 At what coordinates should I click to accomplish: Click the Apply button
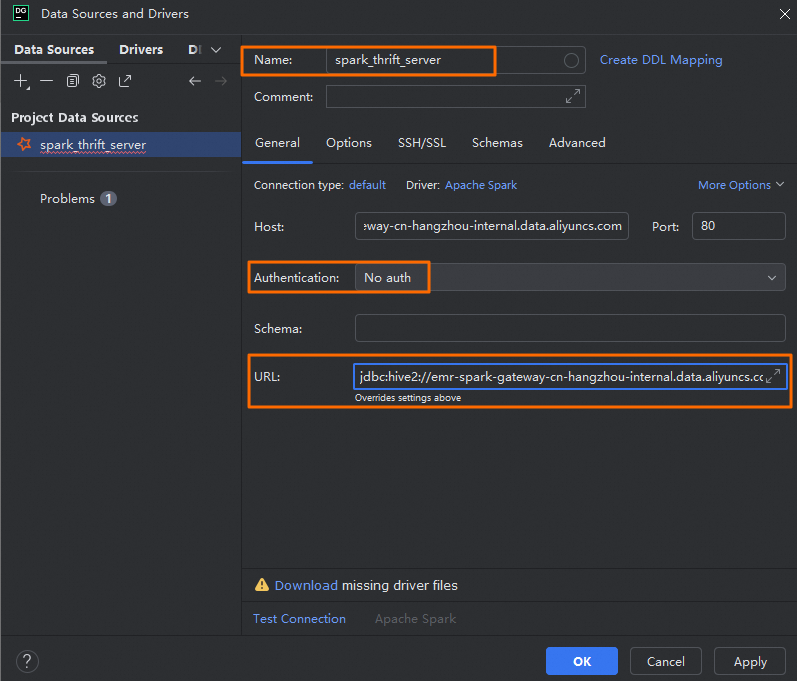tap(750, 661)
